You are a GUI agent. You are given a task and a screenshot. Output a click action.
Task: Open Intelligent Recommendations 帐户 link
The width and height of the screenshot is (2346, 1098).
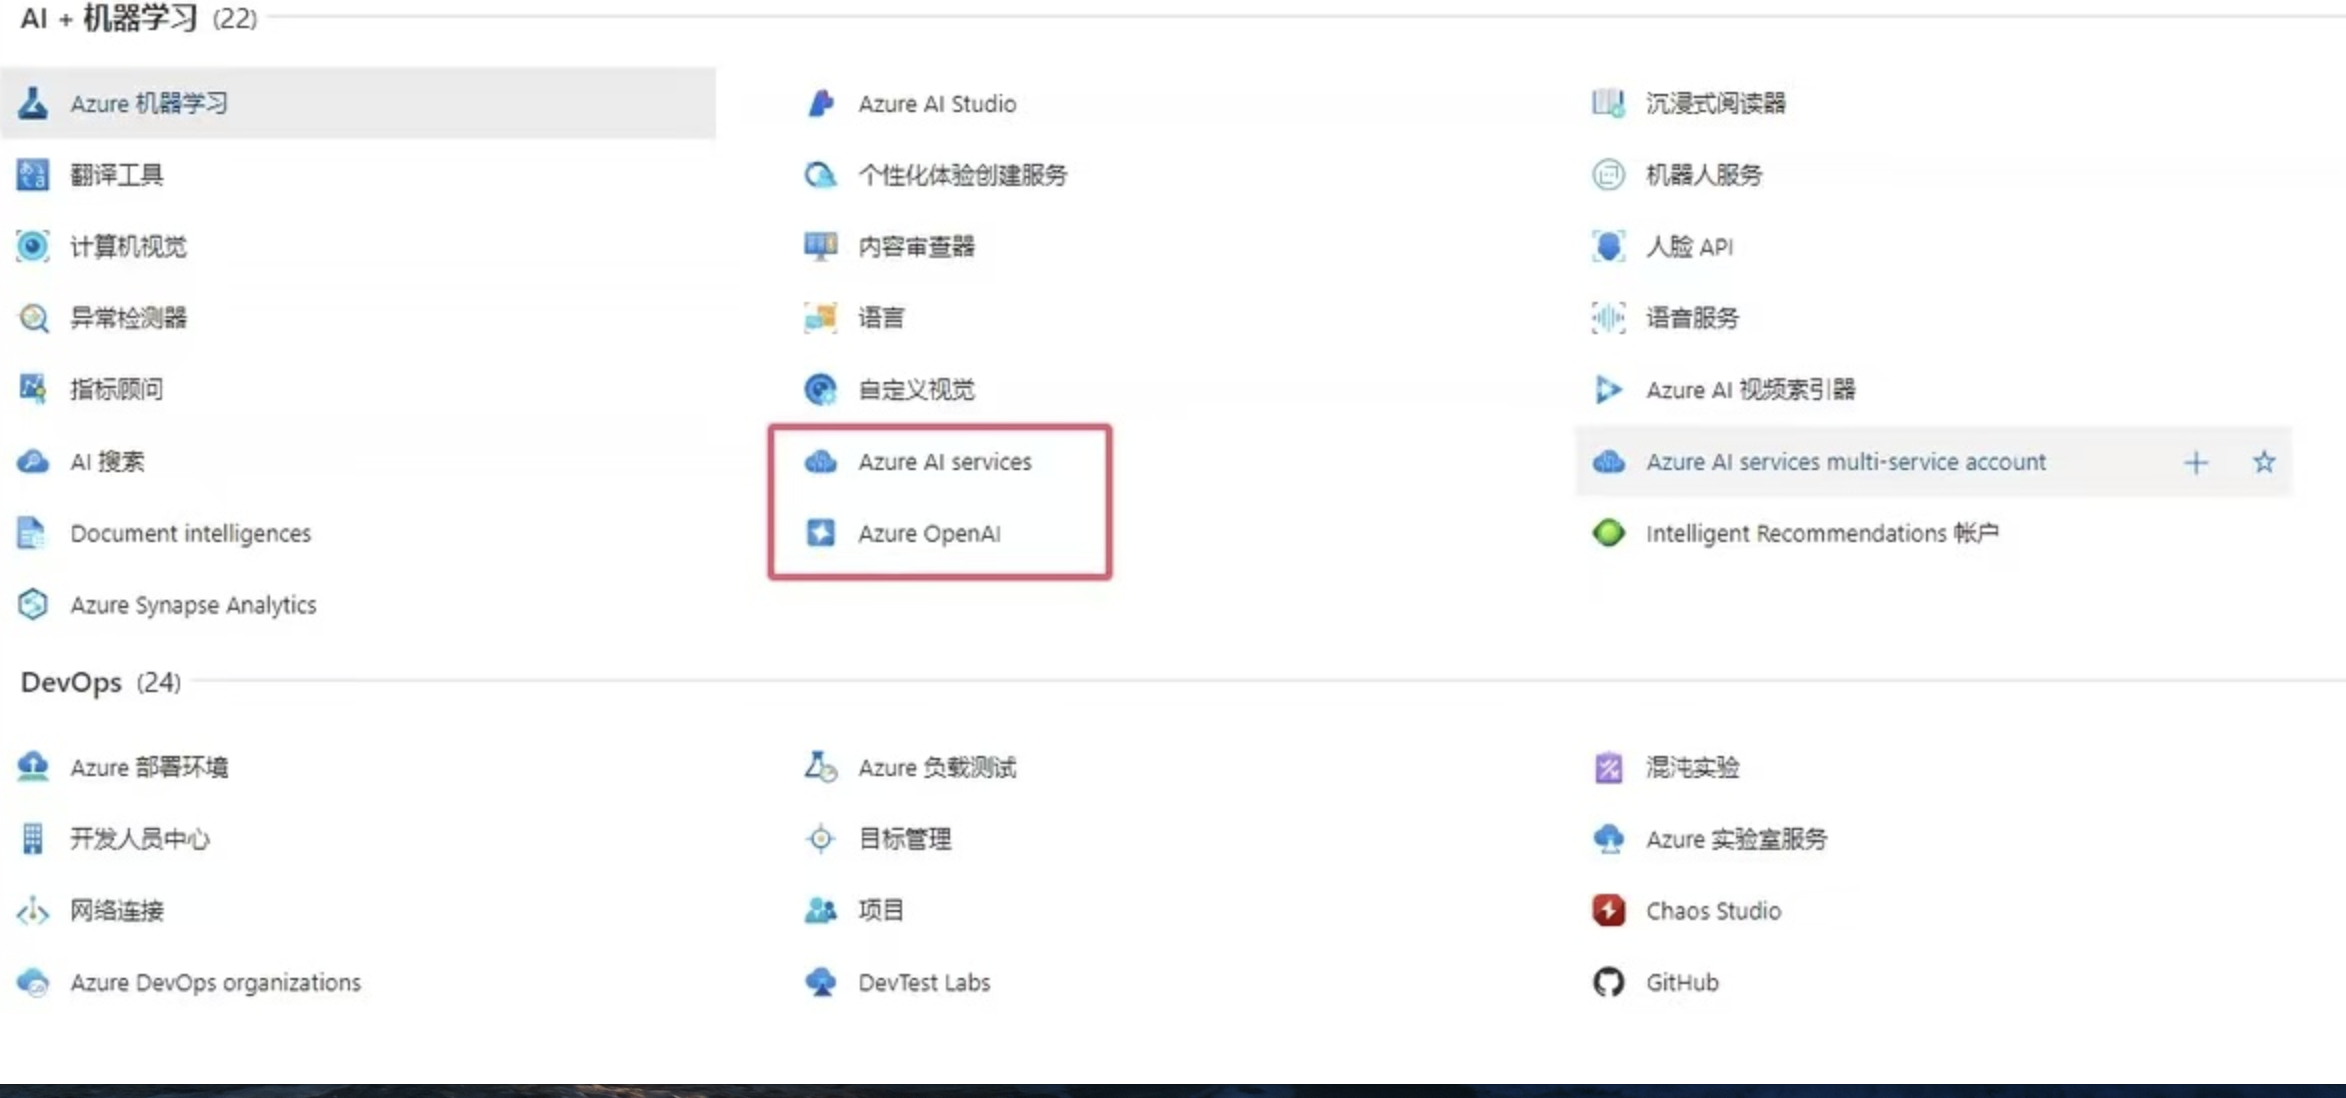1822,533
